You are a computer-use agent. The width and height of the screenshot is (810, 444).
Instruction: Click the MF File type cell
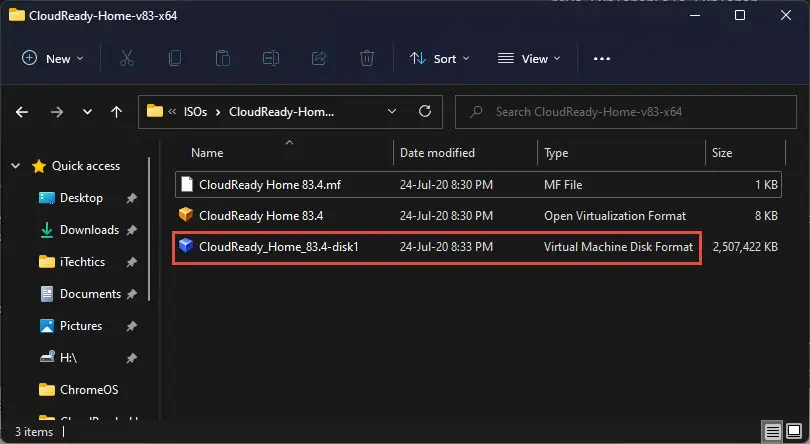[563, 185]
